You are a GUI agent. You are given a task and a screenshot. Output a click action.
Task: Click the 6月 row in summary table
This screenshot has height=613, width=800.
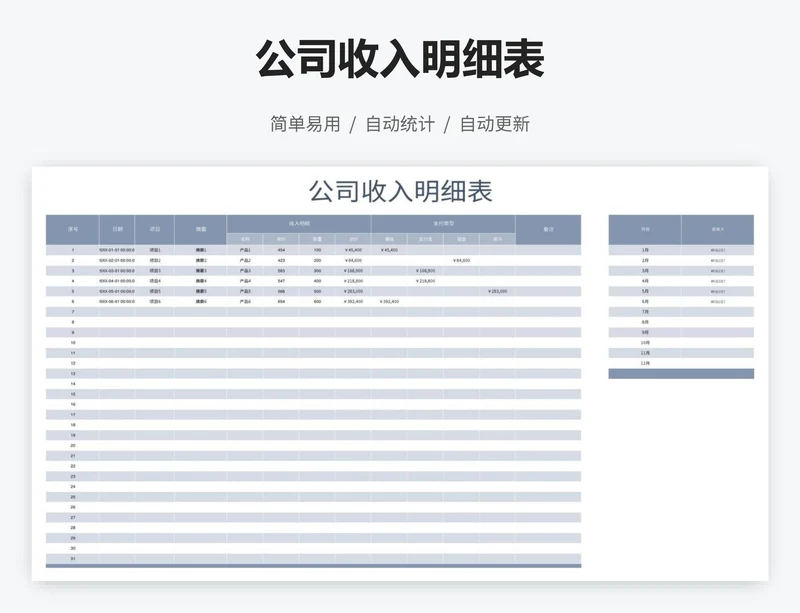coord(681,302)
